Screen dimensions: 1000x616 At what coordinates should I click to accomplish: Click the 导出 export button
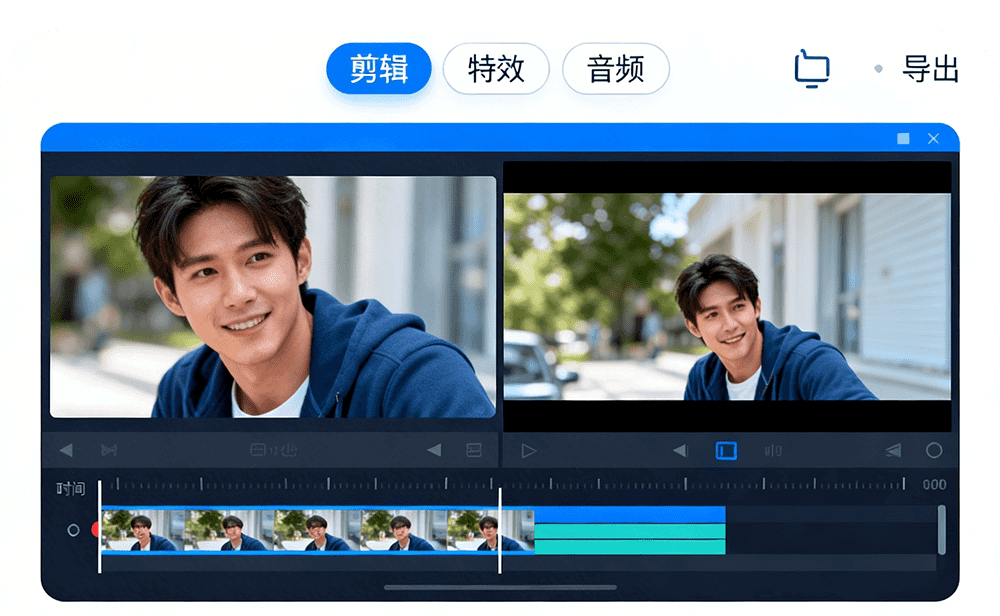tap(930, 69)
